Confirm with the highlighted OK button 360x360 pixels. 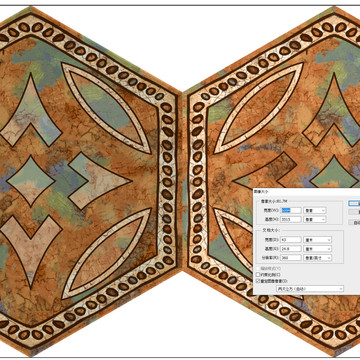click(354, 203)
